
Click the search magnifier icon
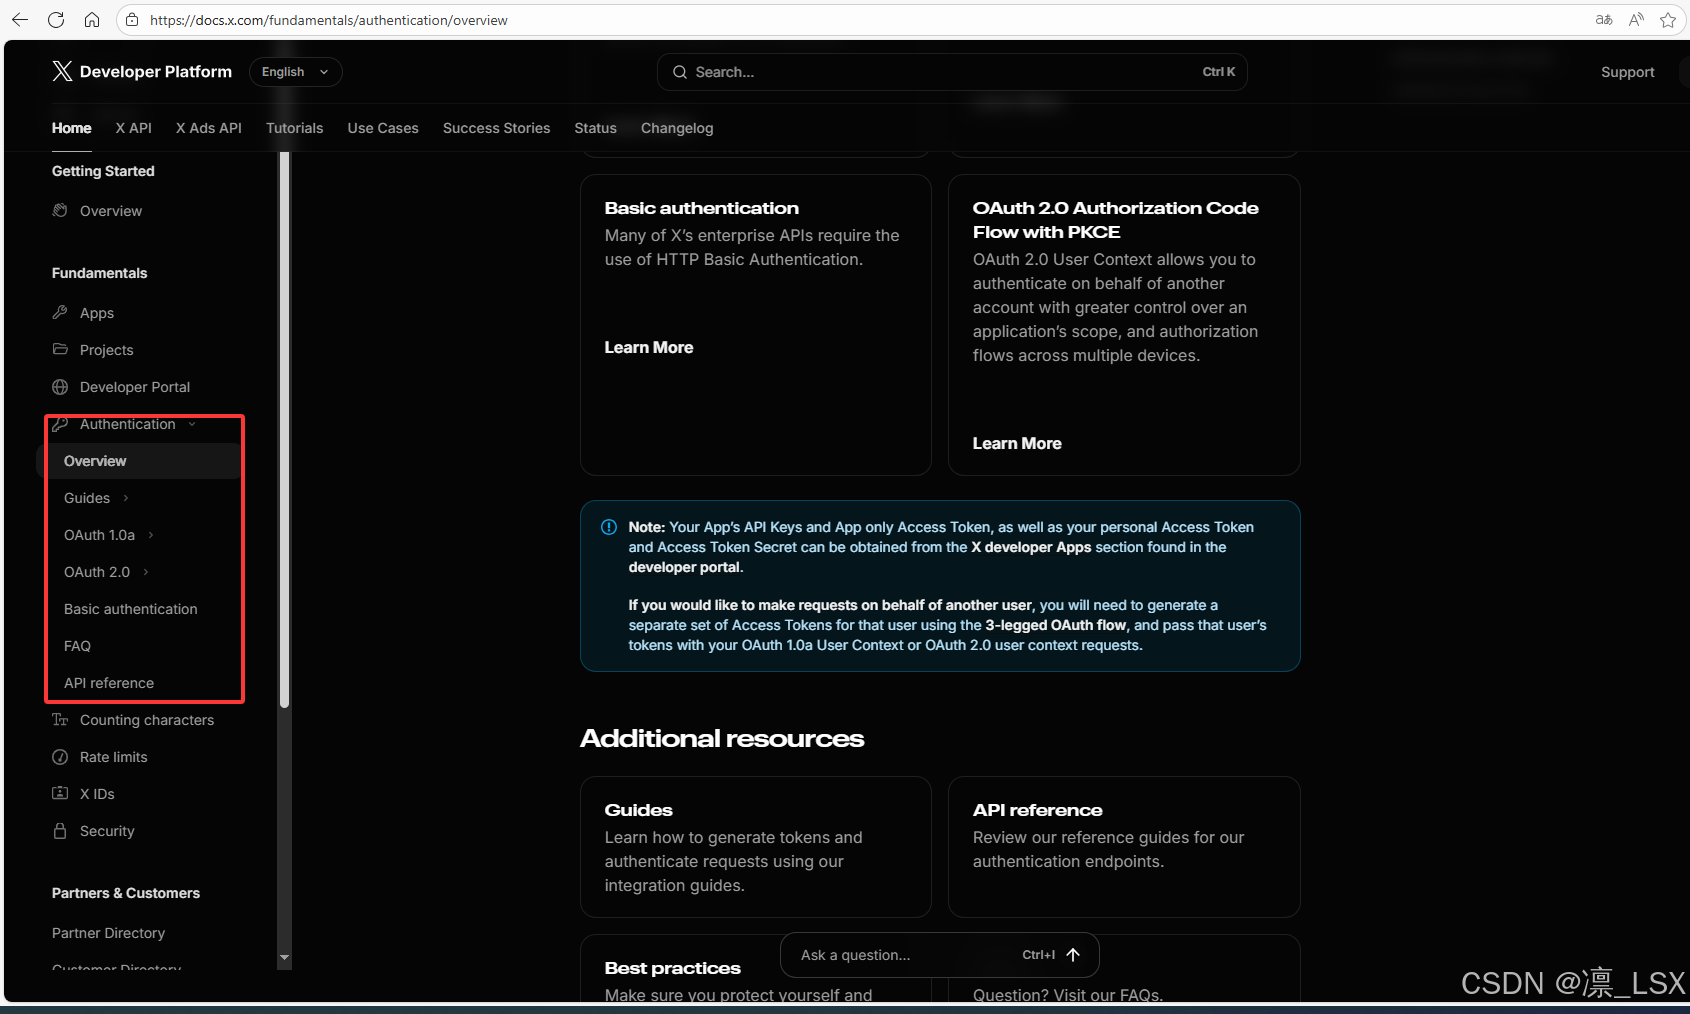(680, 72)
